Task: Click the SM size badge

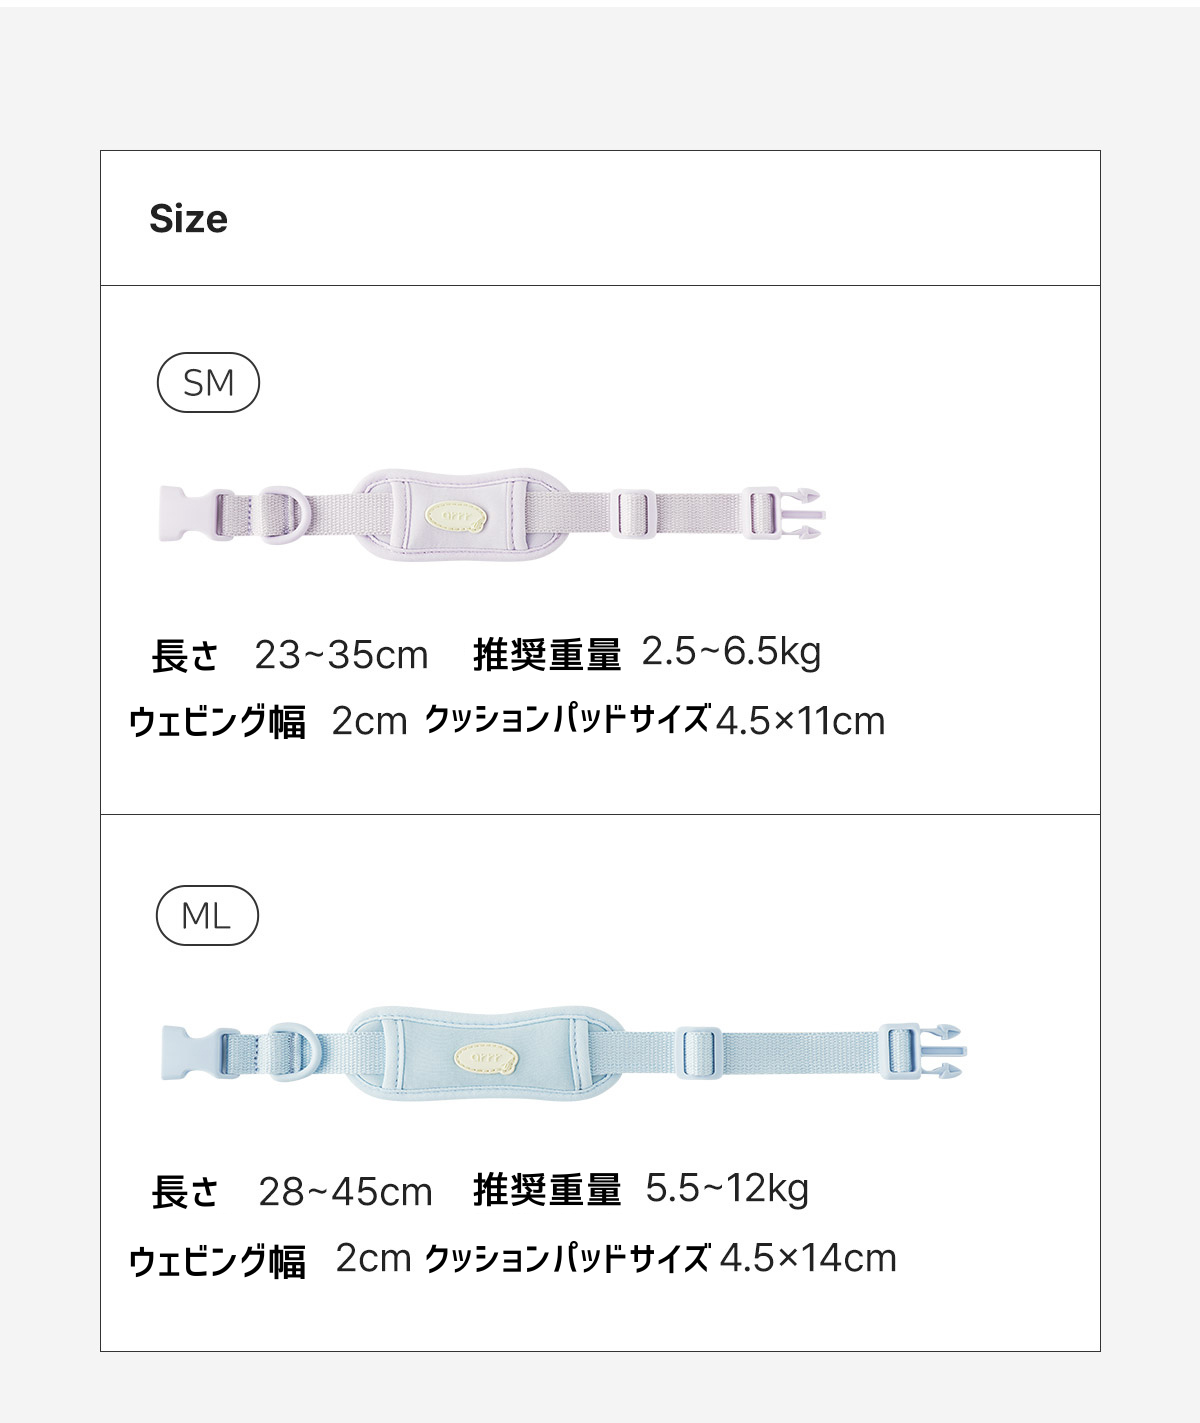Action: 208,383
